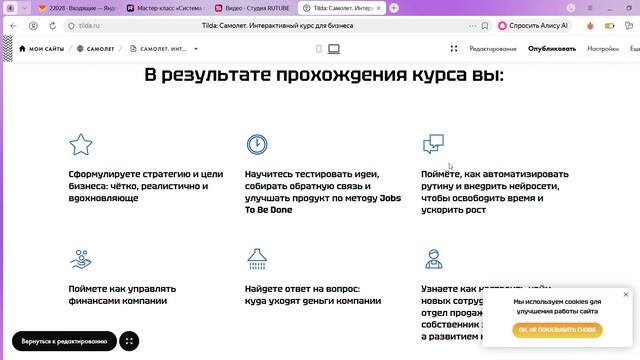
Task: Click Вернуться к редактированию button
Action: pos(64,341)
